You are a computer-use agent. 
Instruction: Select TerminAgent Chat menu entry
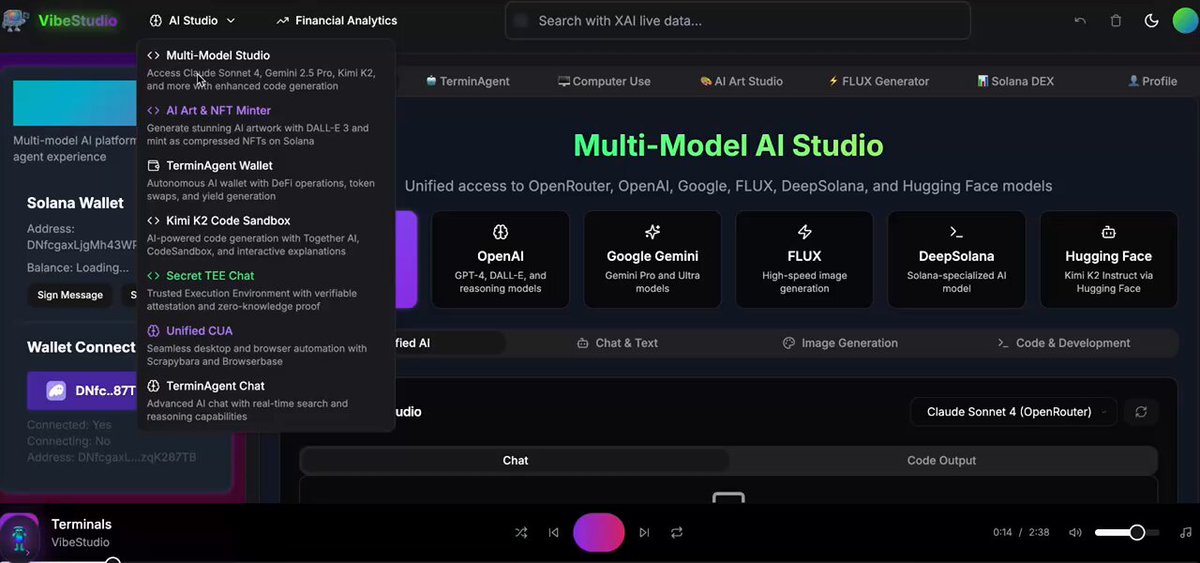tap(265, 400)
